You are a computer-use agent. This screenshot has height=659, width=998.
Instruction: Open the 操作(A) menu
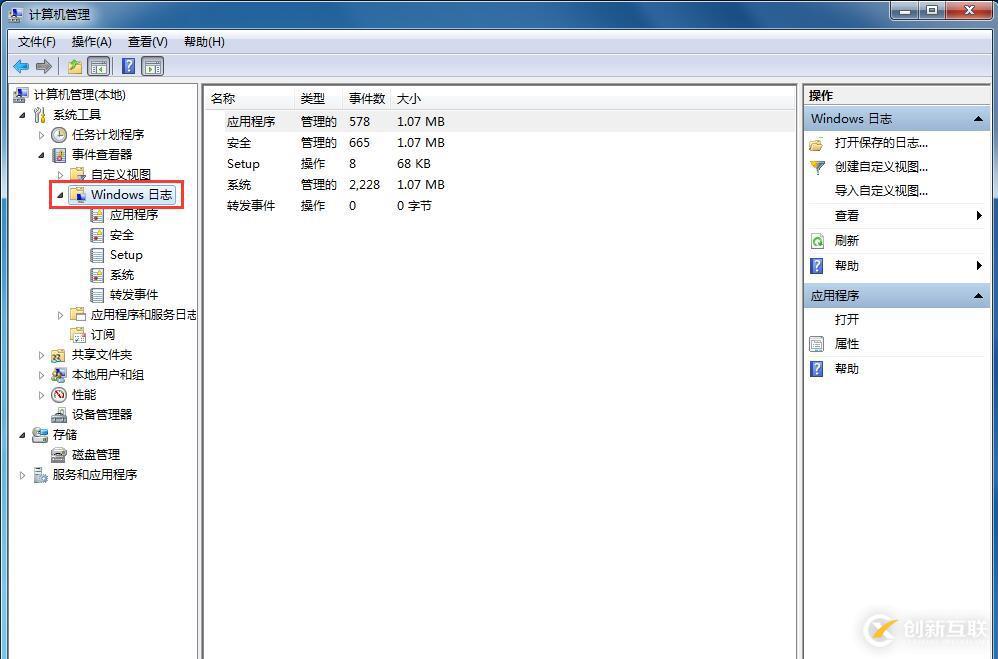pyautogui.click(x=92, y=42)
